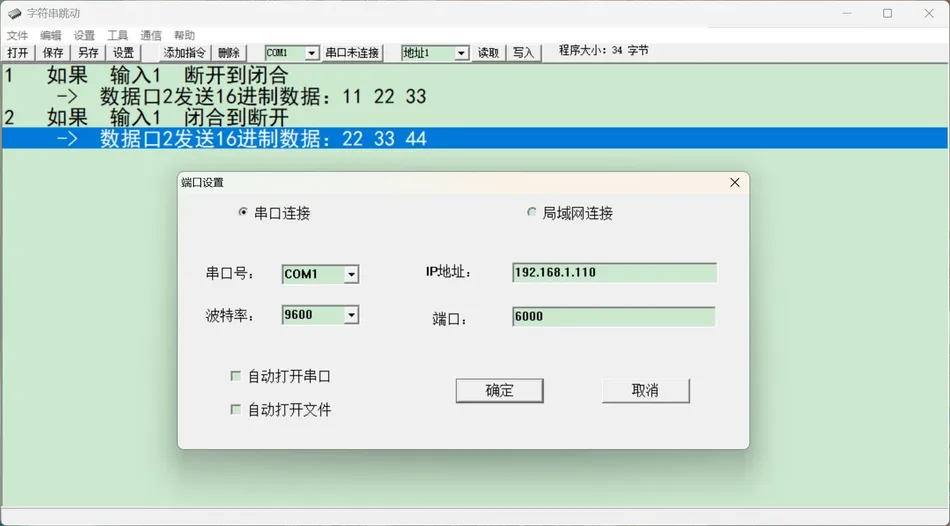Minimize the 字符串跳动 window

pos(846,13)
